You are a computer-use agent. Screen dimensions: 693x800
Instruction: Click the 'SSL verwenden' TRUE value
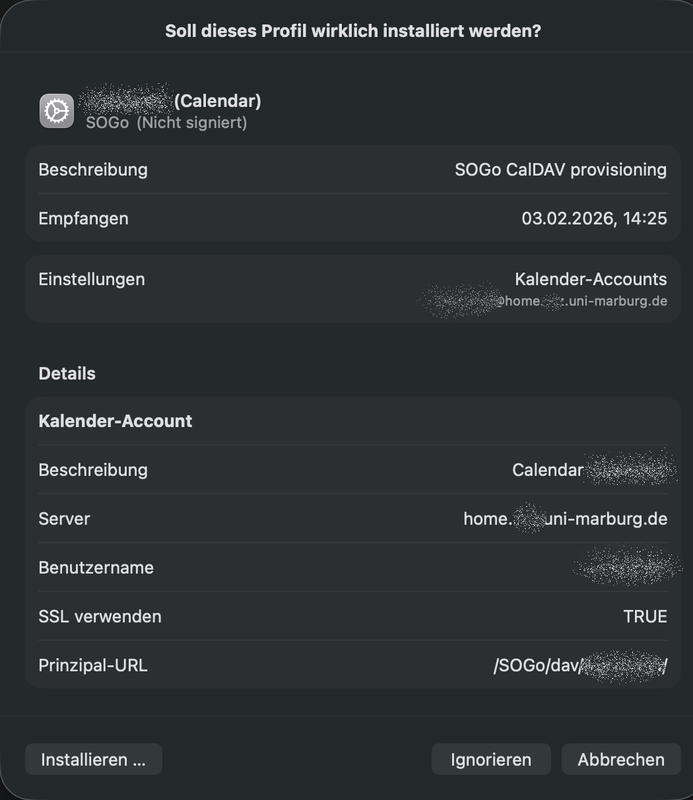click(643, 617)
